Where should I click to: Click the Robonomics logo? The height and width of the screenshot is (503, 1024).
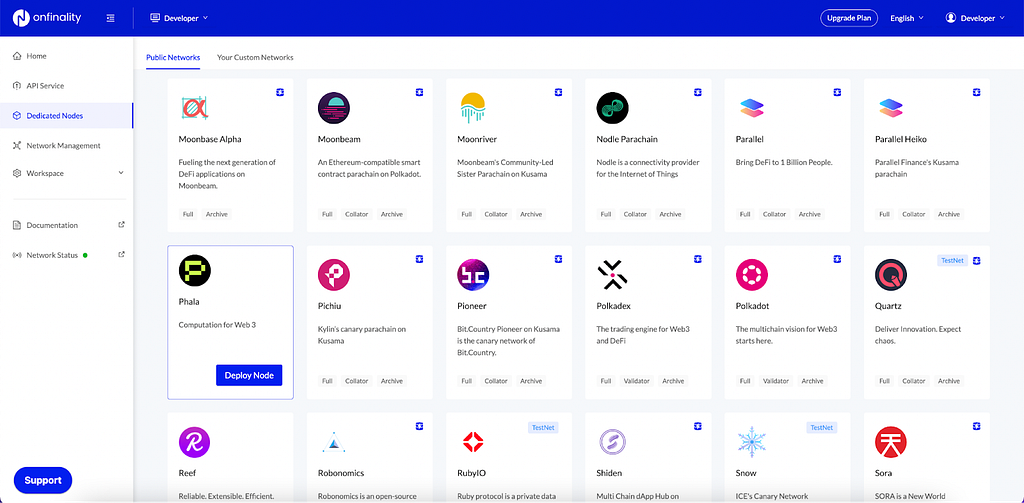(x=334, y=442)
